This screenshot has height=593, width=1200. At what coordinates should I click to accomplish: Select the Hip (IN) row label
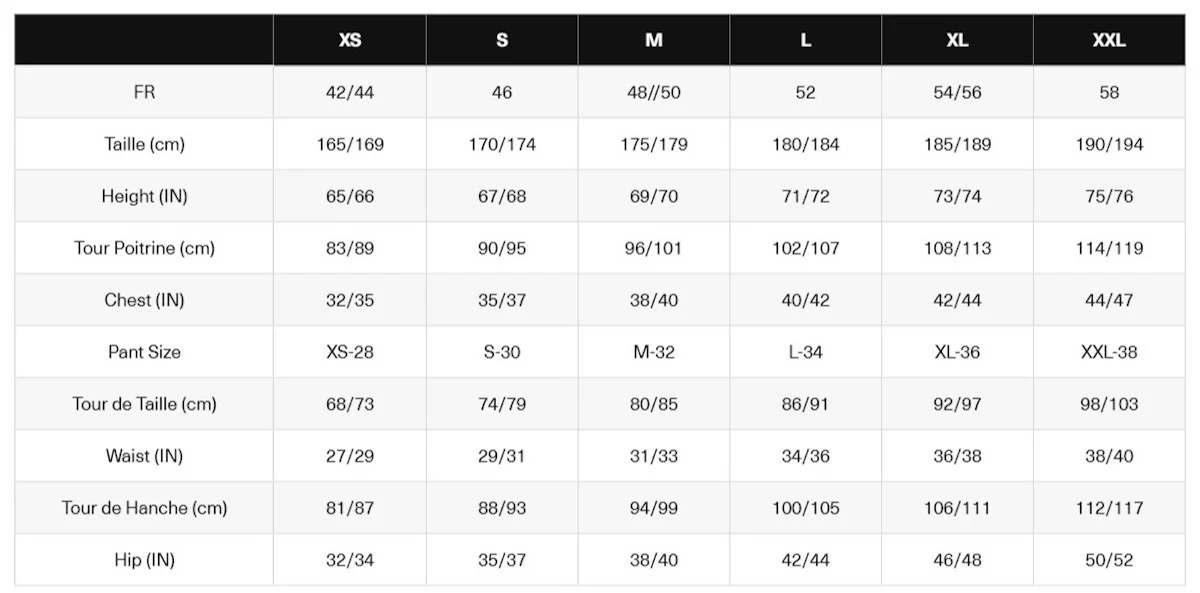point(144,560)
